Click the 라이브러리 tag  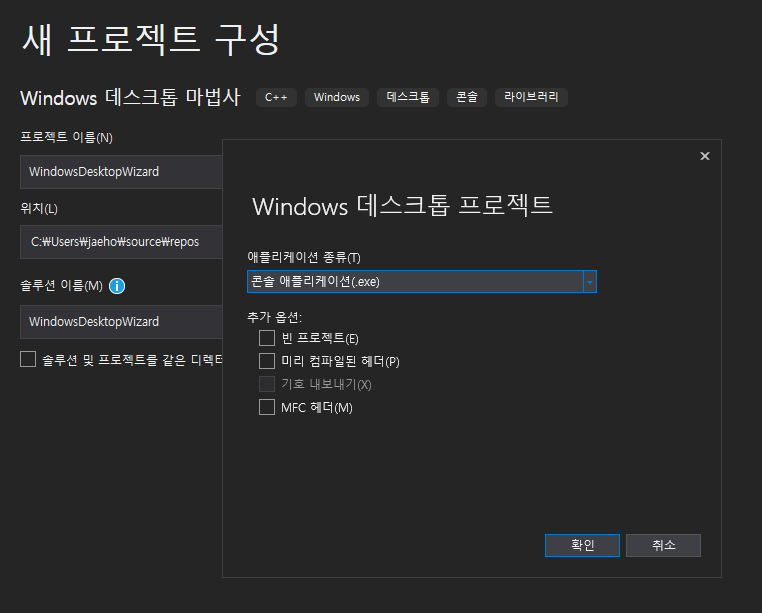point(531,97)
